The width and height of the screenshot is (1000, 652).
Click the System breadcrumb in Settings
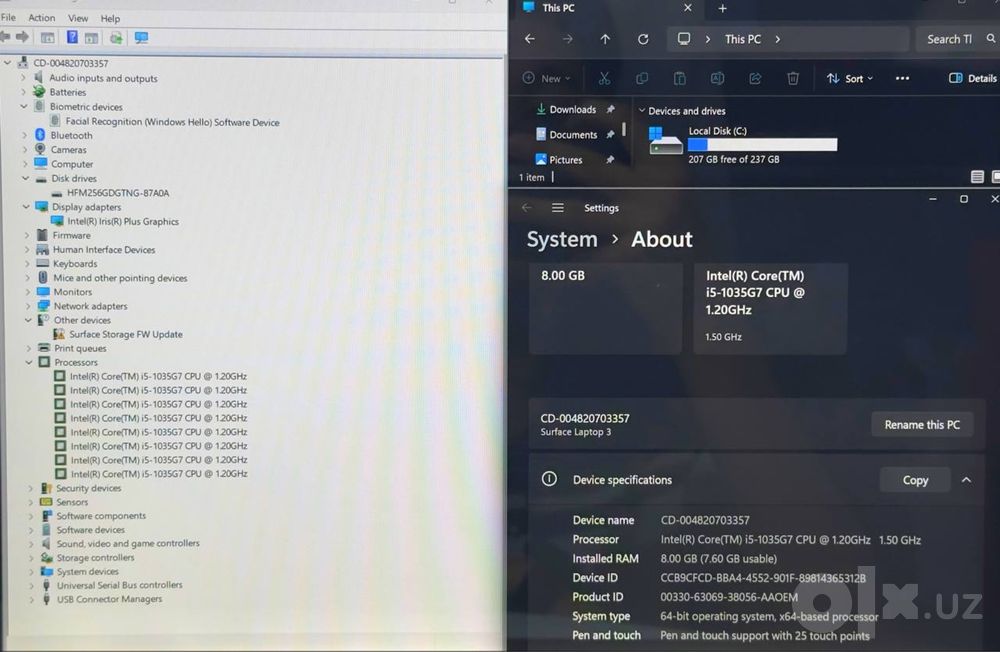pos(562,239)
